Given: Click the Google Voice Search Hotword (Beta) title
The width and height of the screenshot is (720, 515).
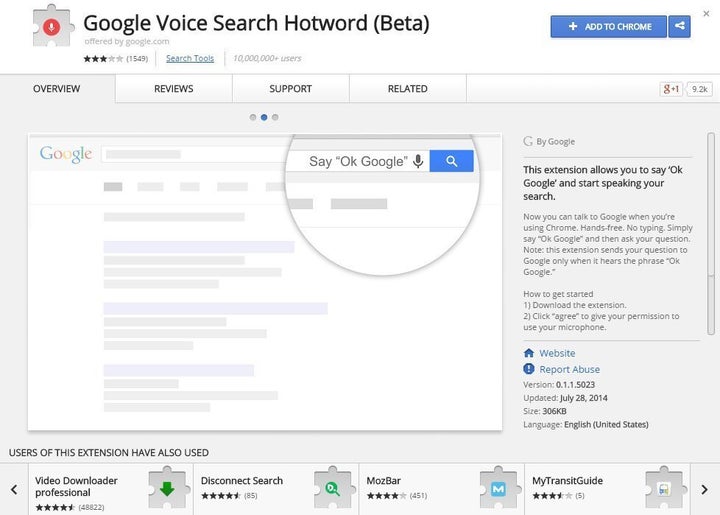Looking at the screenshot, I should pos(256,23).
